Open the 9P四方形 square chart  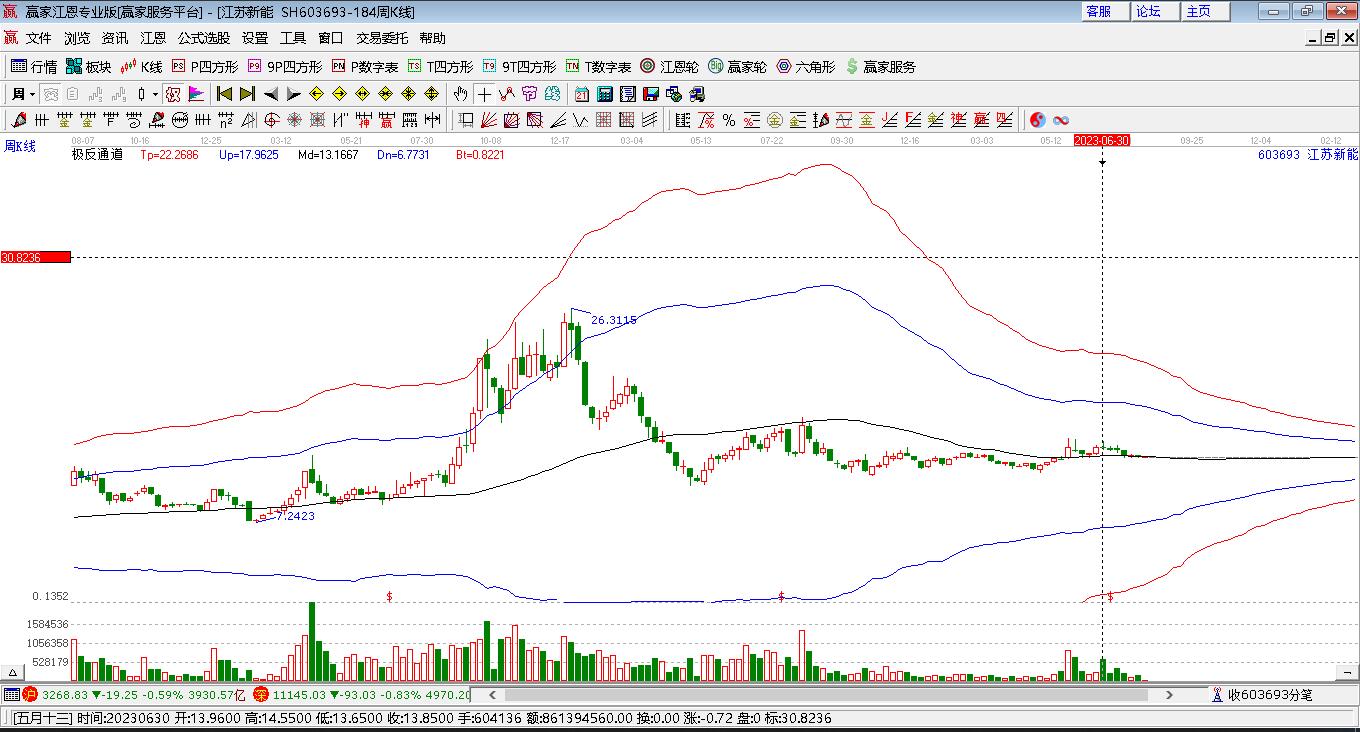point(285,67)
